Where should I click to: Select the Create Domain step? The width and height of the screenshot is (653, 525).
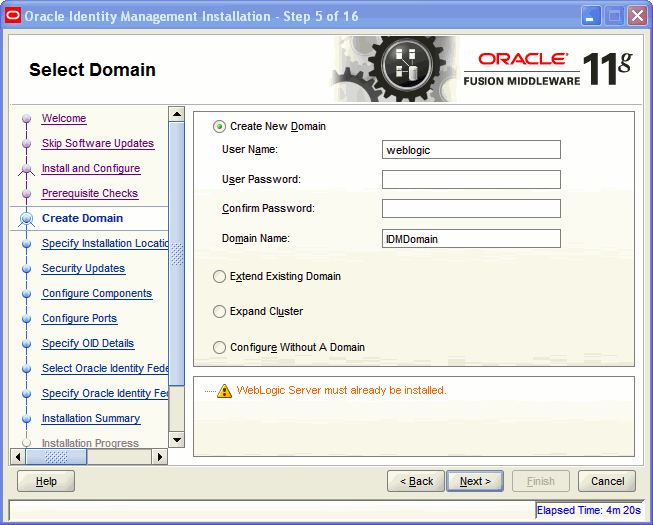pos(82,218)
